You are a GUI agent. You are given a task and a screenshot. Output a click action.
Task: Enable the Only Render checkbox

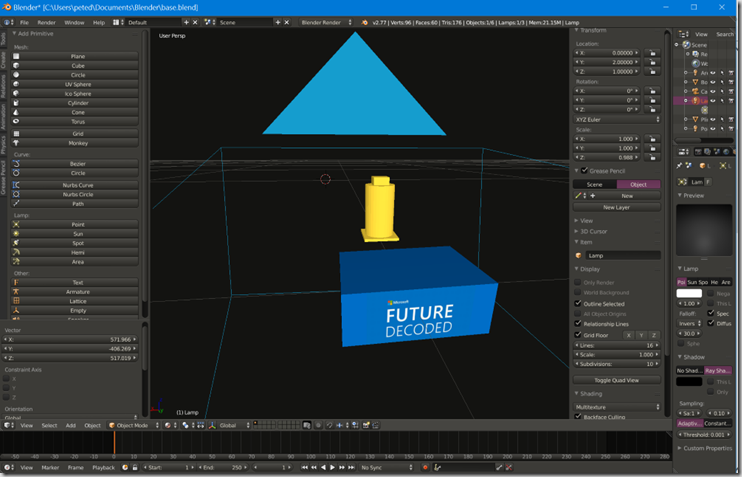coord(577,282)
